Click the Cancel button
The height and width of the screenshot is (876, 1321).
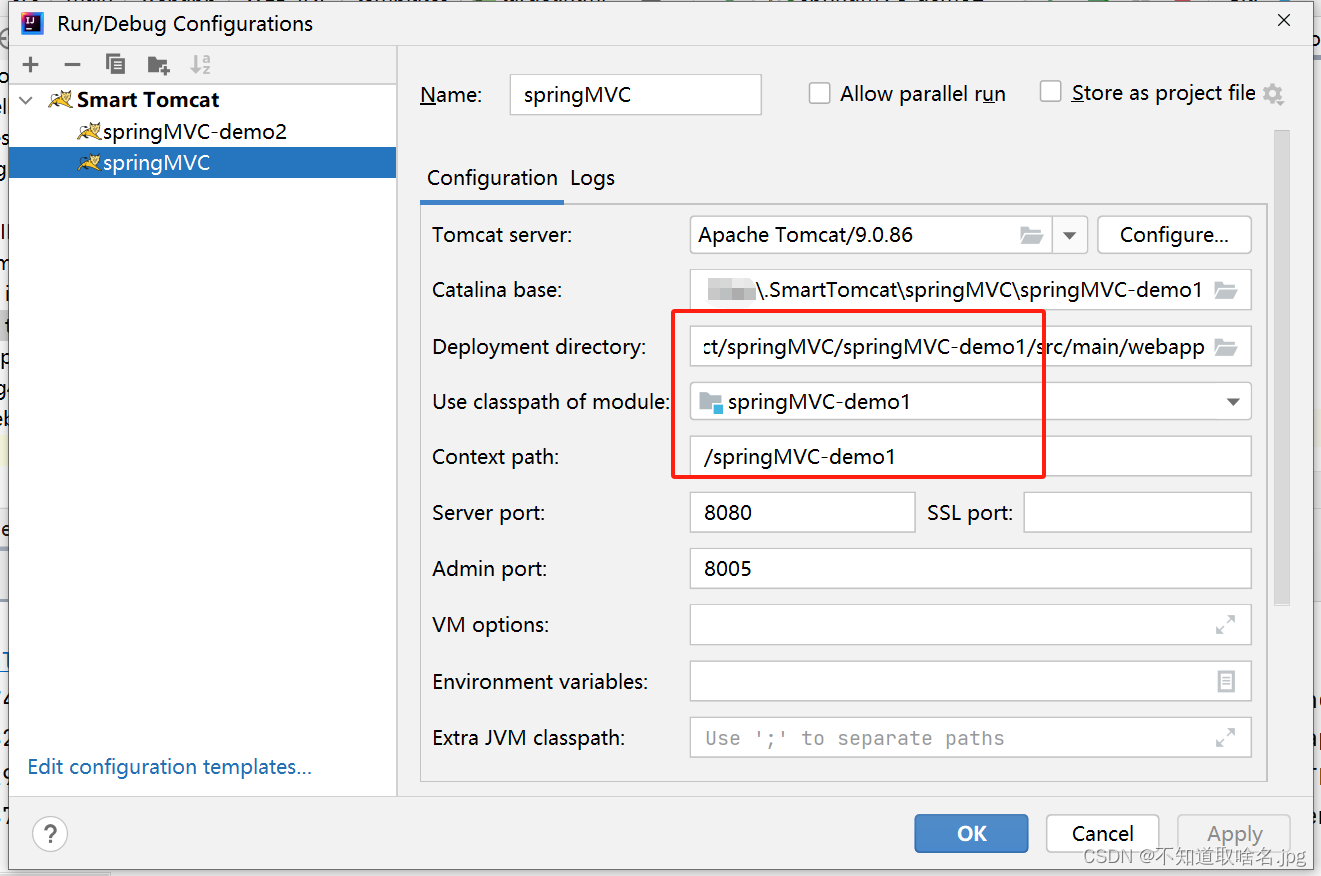coord(1102,833)
